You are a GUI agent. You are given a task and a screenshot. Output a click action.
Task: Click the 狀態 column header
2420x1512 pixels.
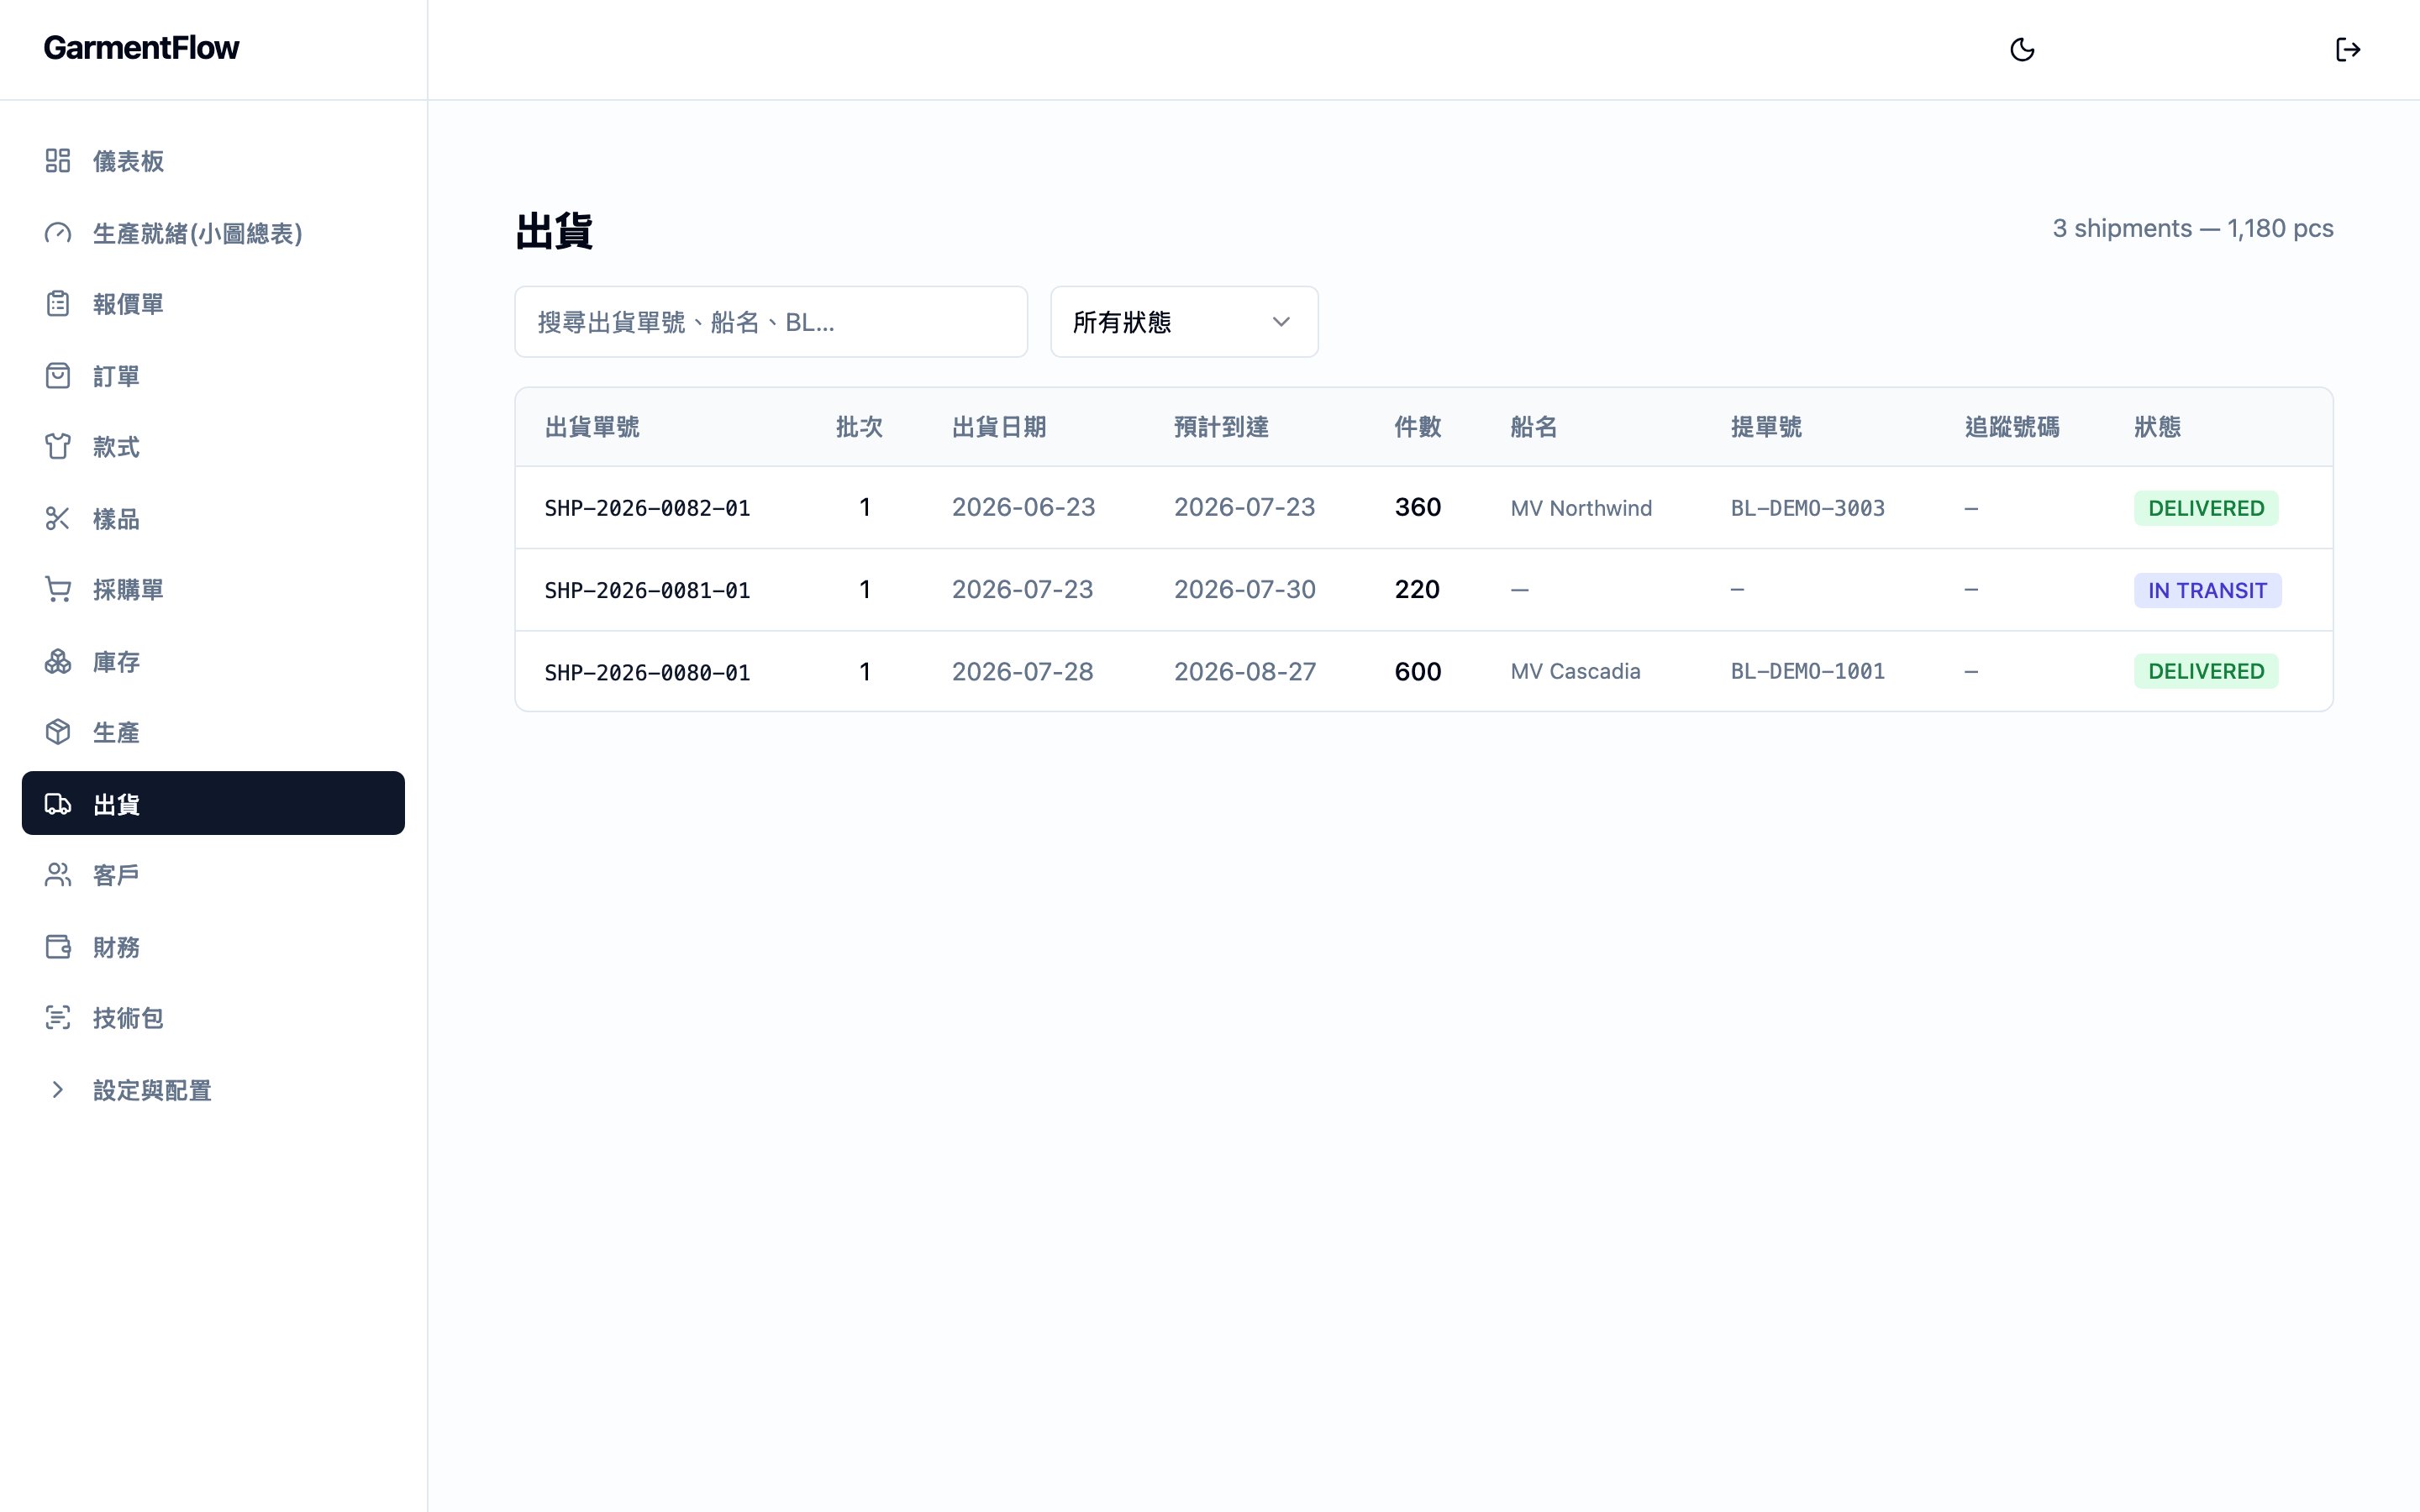[2157, 427]
